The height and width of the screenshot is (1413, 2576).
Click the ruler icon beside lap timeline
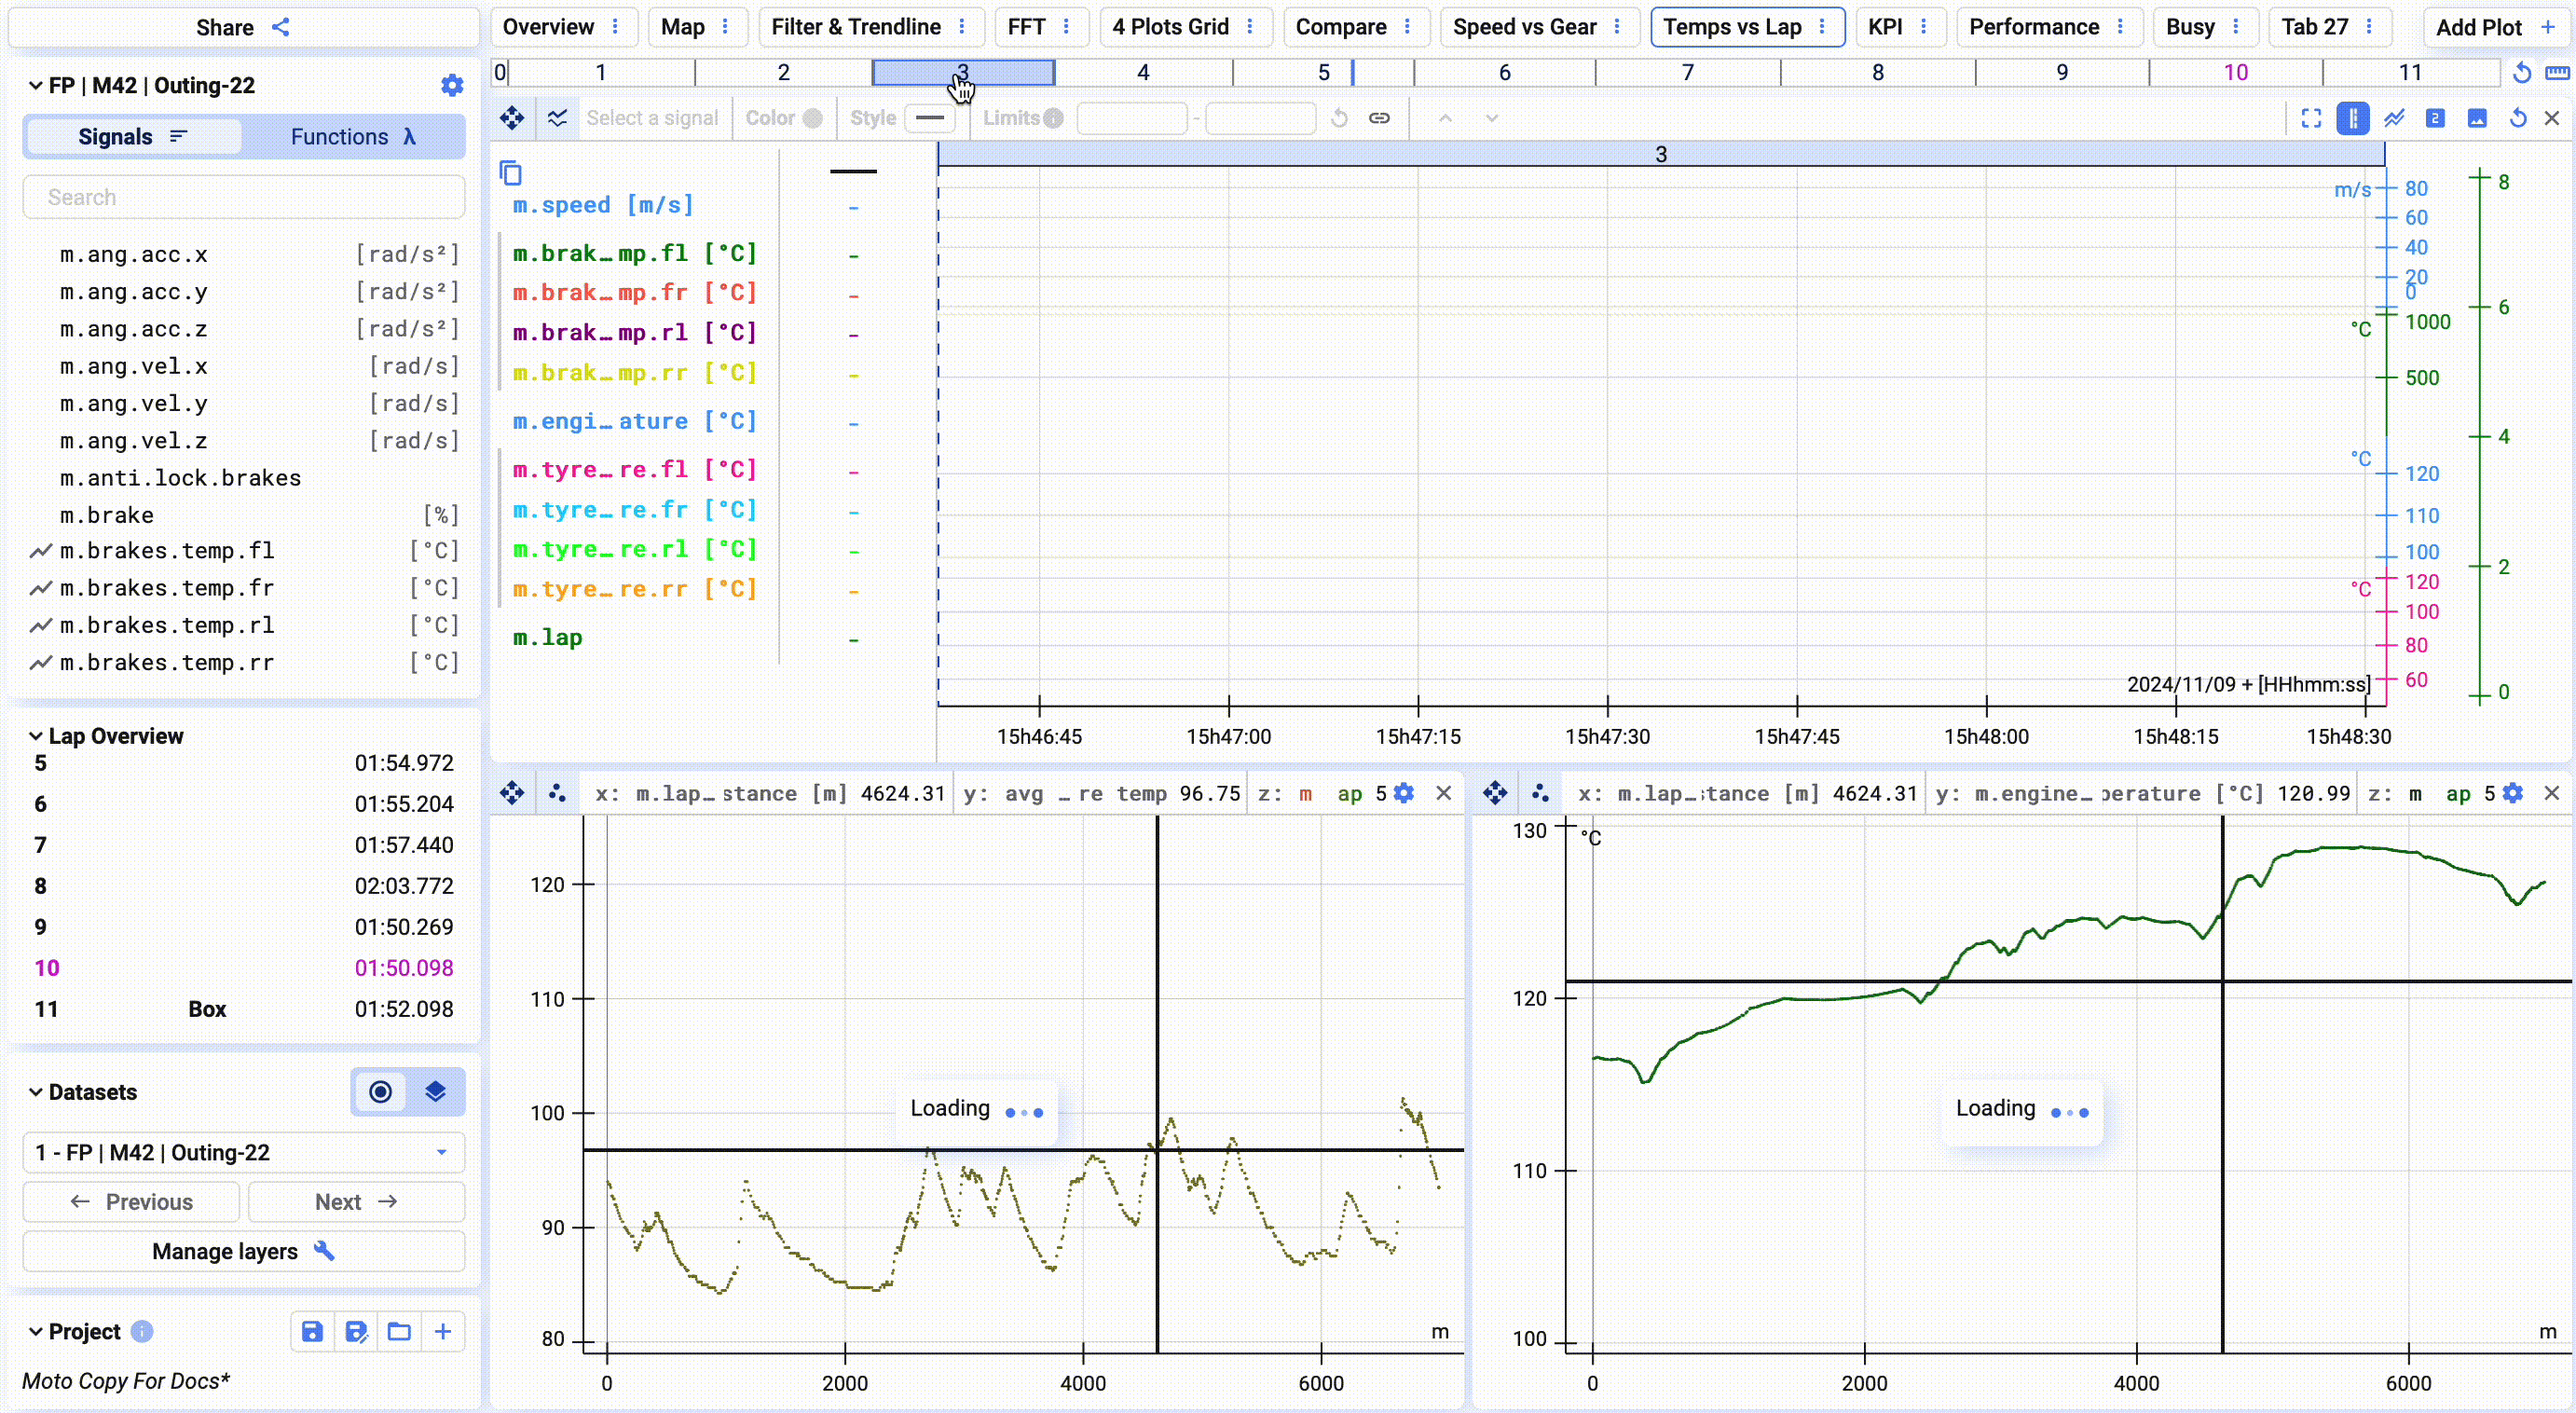pyautogui.click(x=2557, y=73)
